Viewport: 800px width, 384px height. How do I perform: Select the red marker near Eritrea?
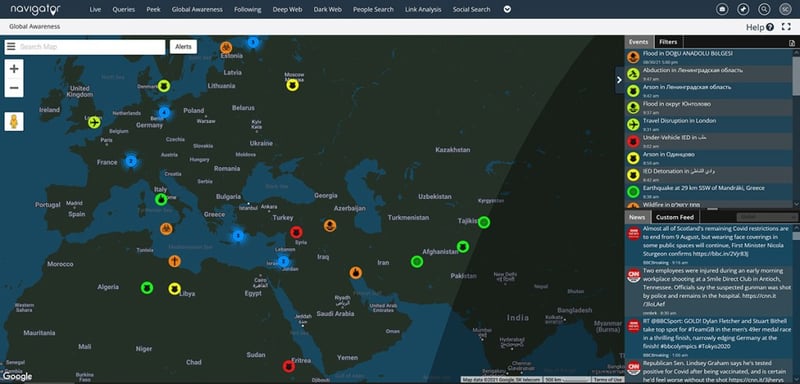pos(289,366)
